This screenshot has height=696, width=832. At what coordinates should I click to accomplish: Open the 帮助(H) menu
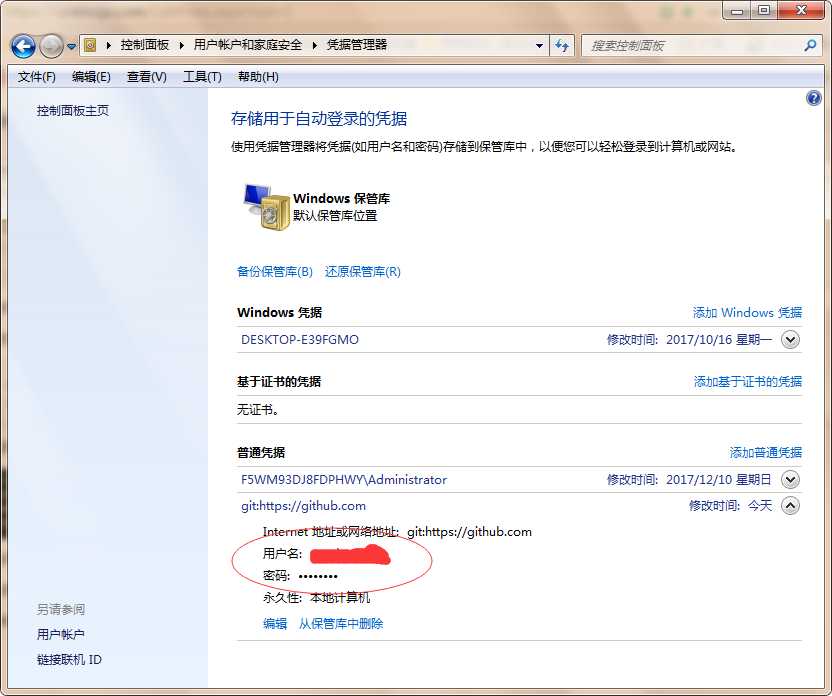tap(258, 77)
